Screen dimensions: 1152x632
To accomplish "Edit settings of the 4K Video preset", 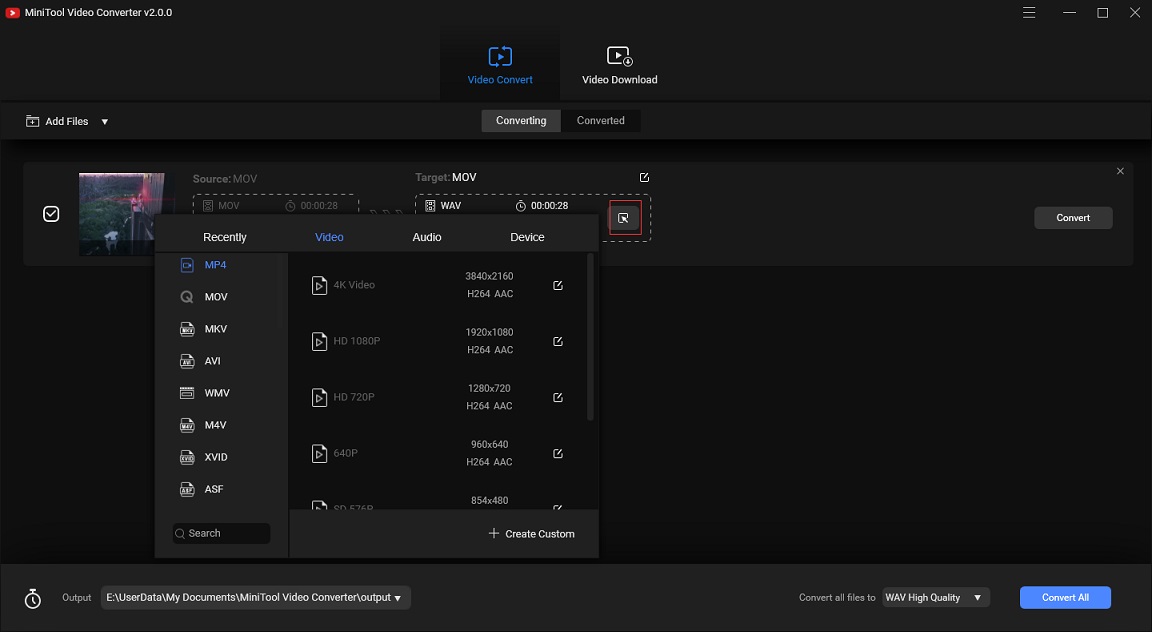I will pos(558,285).
